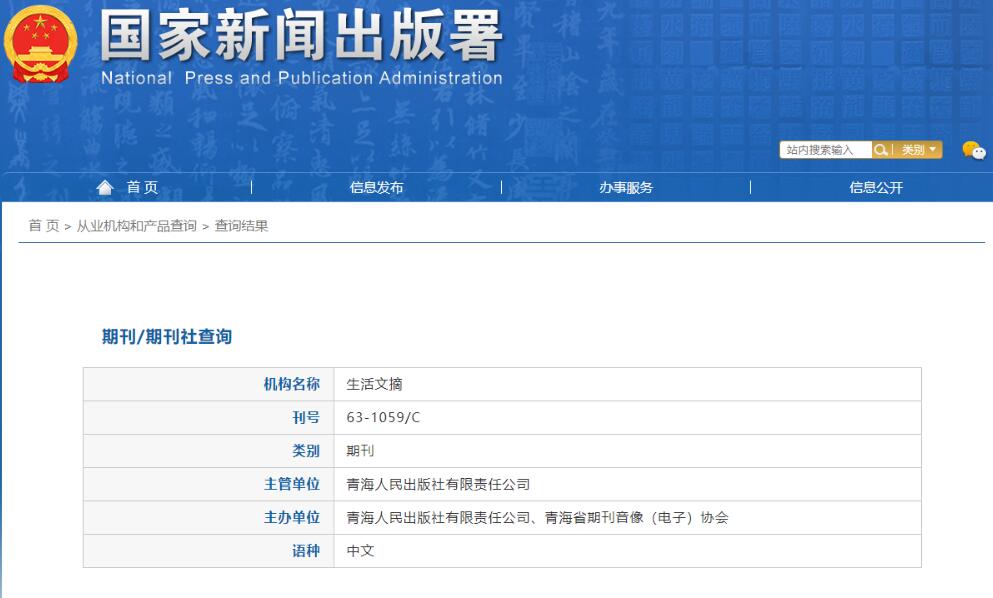This screenshot has height=598, width=993.
Task: Click the home house icon in navbar
Action: [105, 187]
